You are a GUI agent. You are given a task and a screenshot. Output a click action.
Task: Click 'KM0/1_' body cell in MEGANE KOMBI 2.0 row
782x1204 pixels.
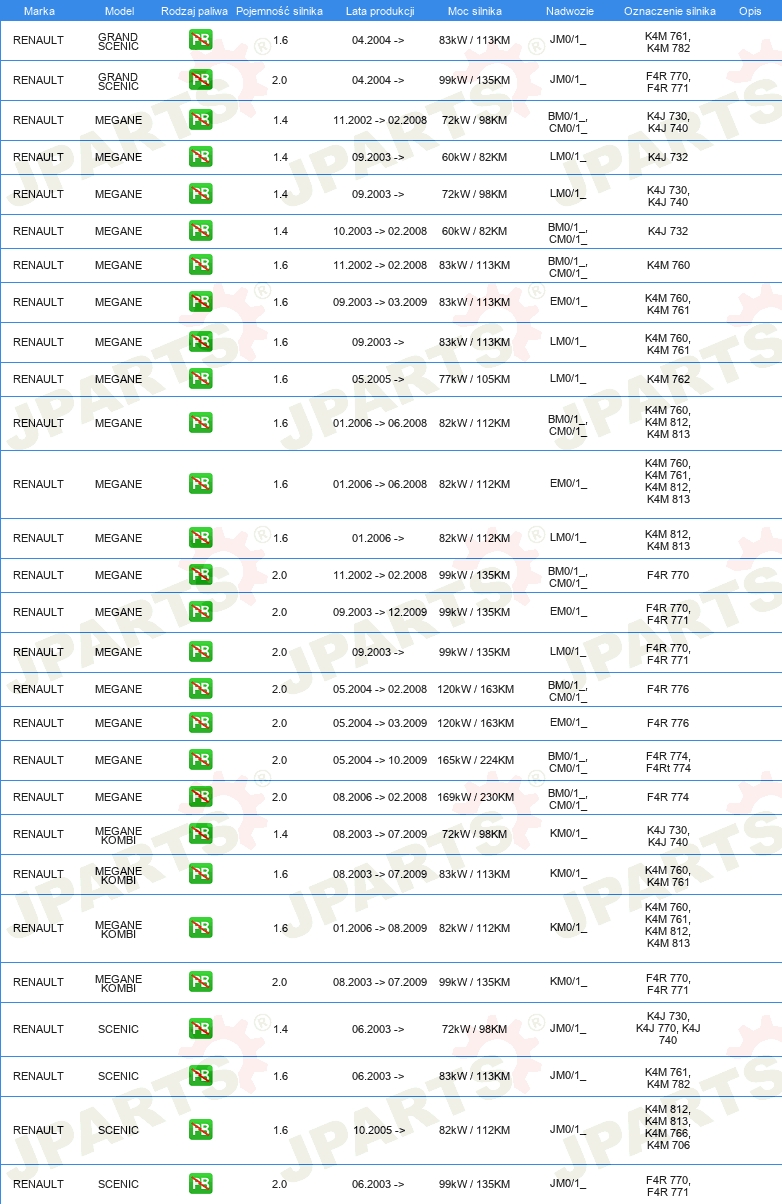[568, 982]
